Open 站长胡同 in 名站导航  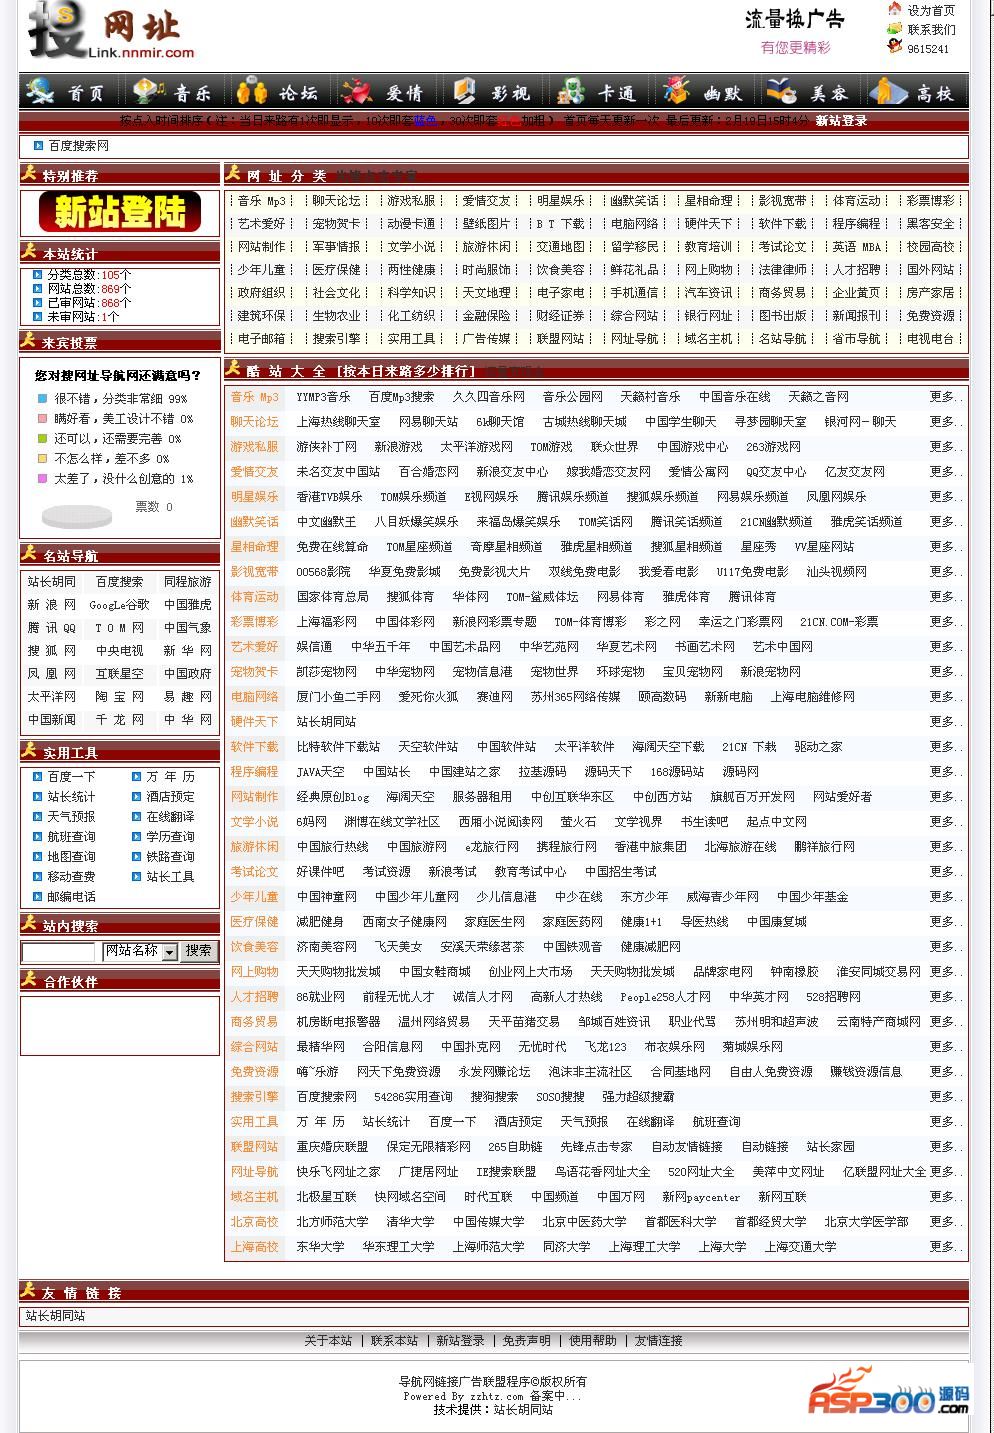pos(51,582)
